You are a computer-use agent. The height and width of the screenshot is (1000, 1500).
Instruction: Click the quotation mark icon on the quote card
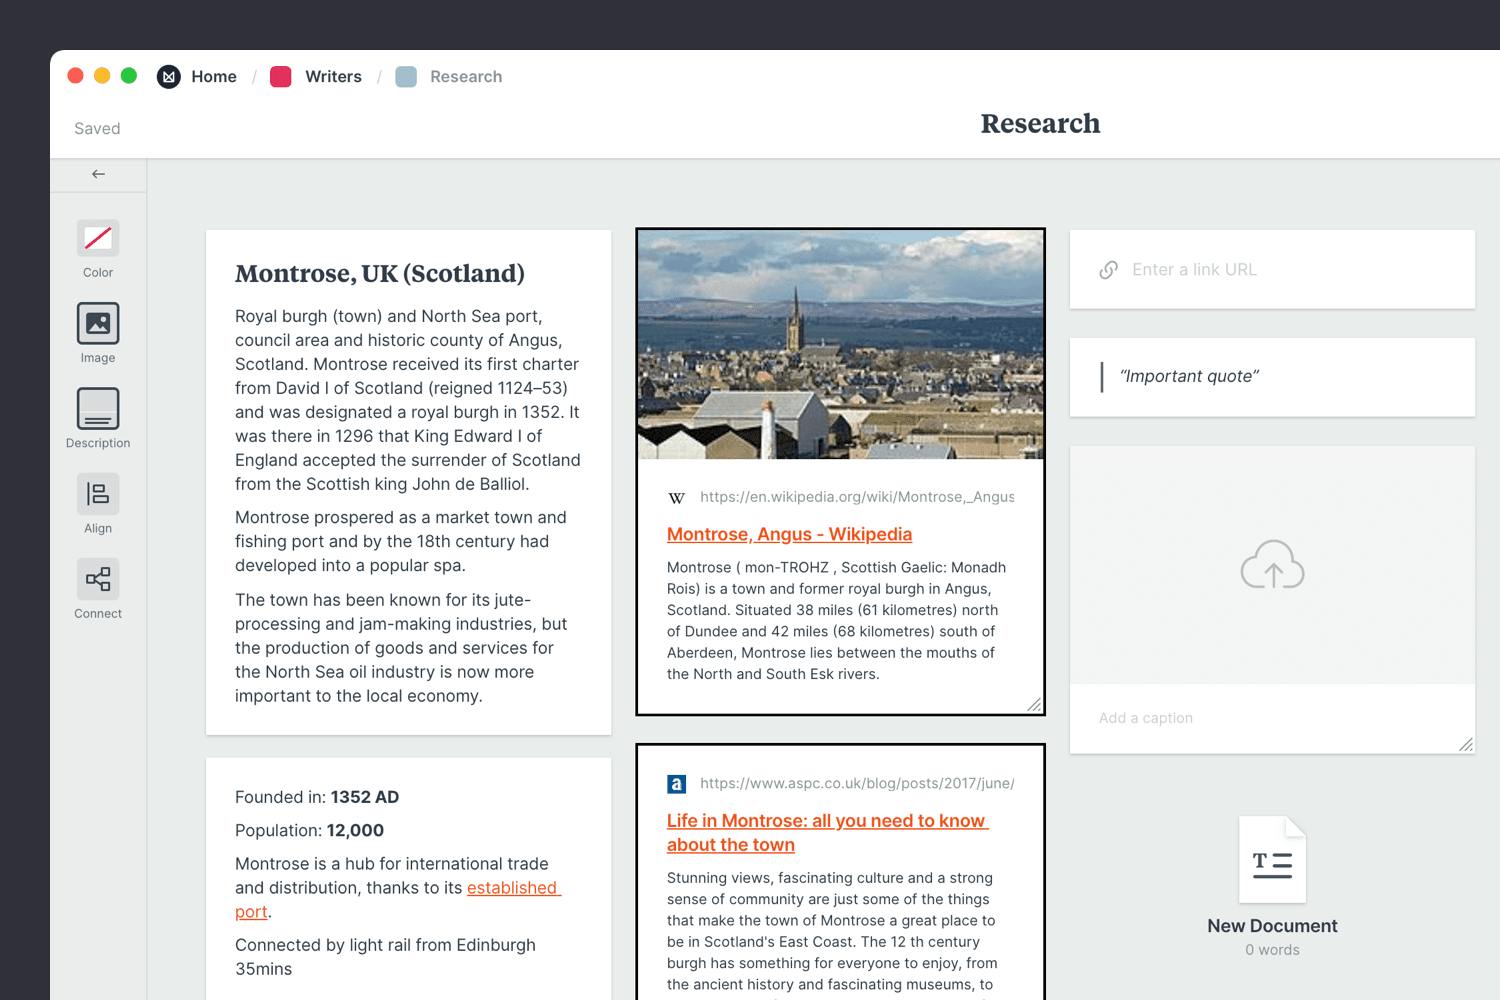1104,376
